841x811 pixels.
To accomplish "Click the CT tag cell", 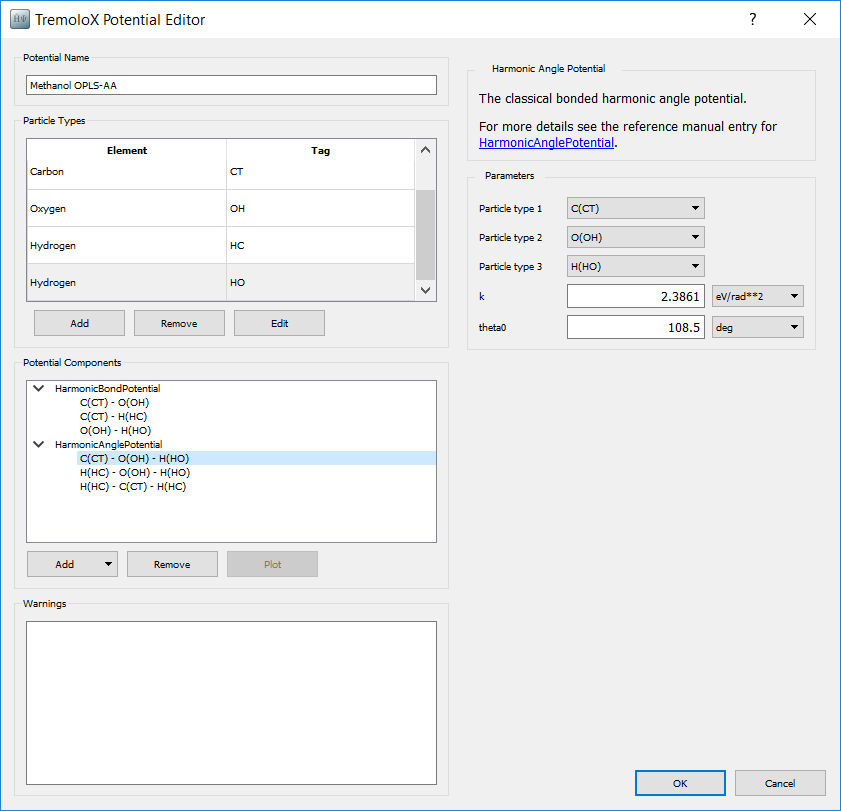I will click(320, 172).
